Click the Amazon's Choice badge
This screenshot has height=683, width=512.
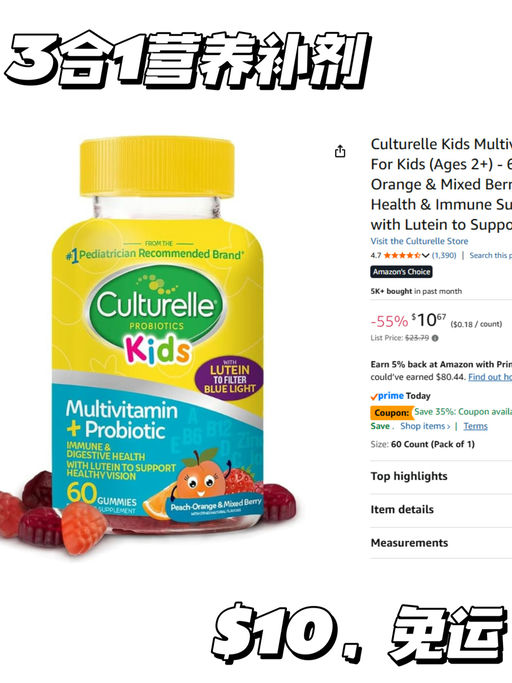(x=401, y=272)
